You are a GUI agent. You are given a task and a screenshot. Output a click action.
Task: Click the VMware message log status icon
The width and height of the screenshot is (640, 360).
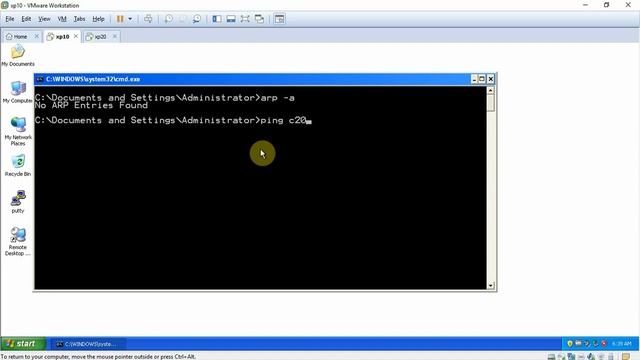[x=626, y=357]
